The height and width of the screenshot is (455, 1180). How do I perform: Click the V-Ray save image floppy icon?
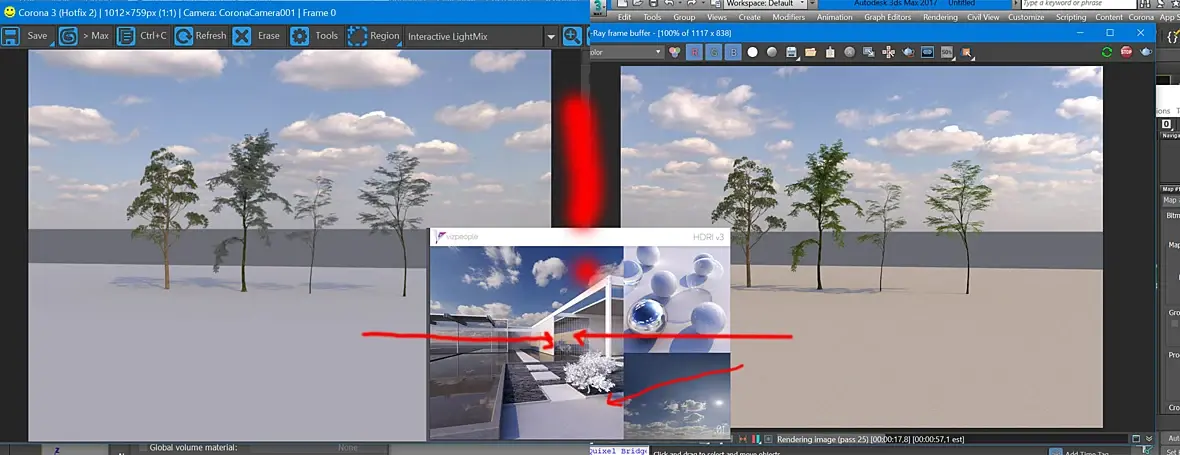(x=791, y=52)
